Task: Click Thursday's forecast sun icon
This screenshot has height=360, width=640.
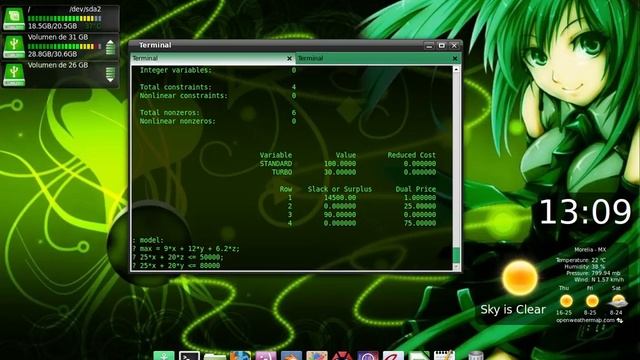Action: pyautogui.click(x=566, y=301)
